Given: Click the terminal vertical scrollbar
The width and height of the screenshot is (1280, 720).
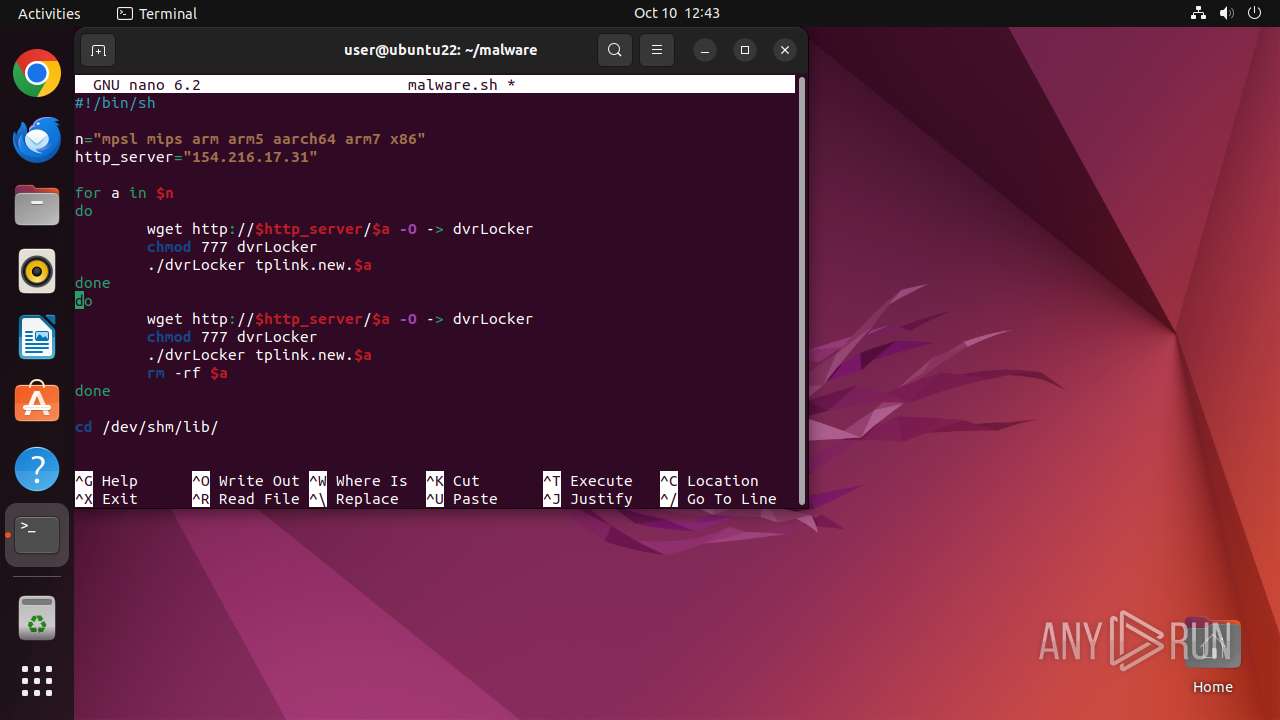Looking at the screenshot, I should point(800,290).
